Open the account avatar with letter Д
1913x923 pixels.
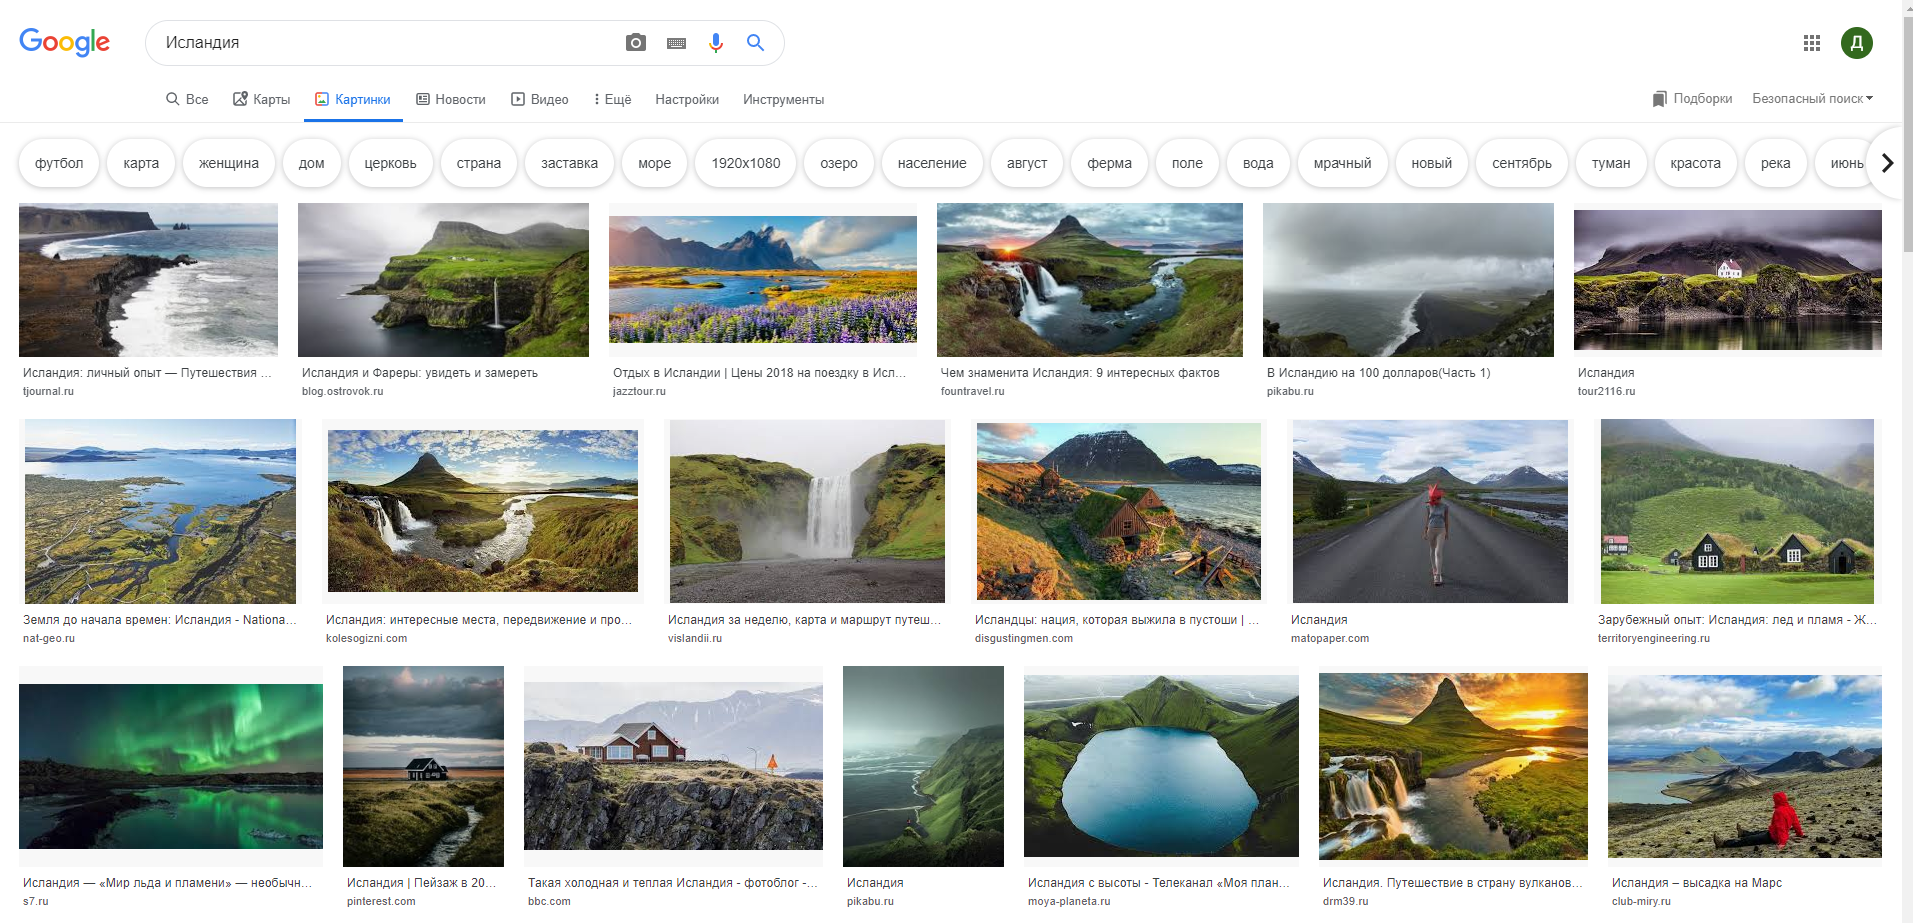(x=1856, y=43)
